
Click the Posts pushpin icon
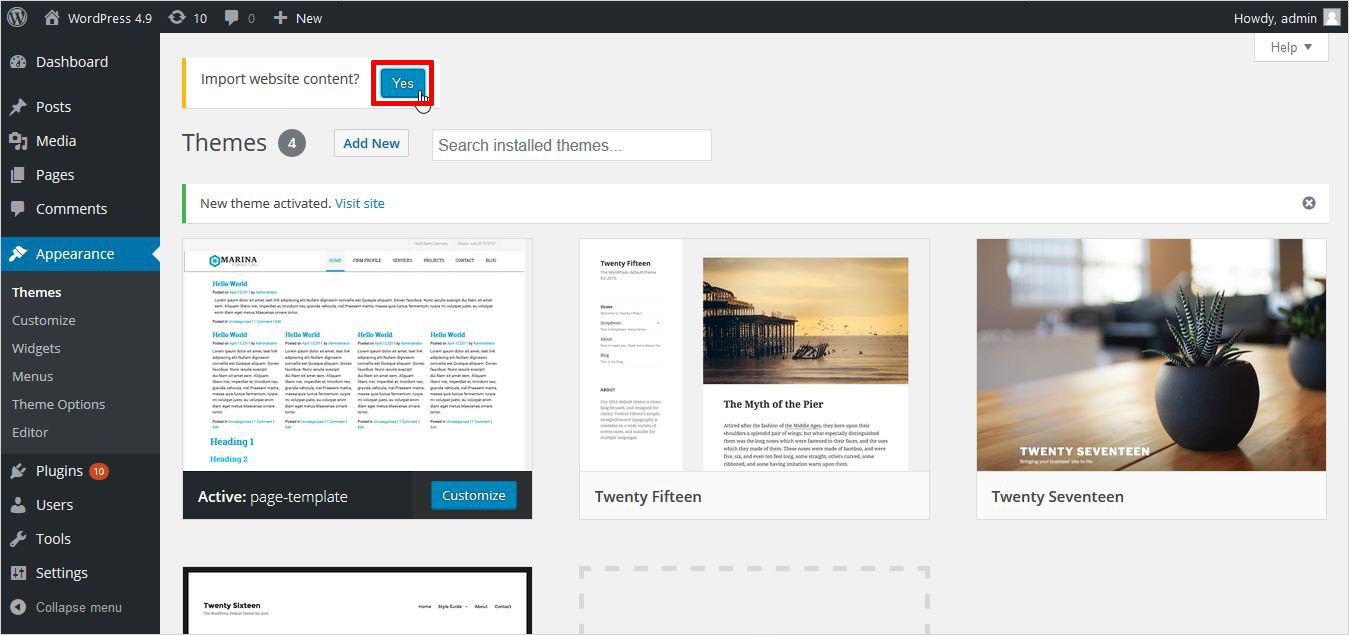pyautogui.click(x=18, y=107)
